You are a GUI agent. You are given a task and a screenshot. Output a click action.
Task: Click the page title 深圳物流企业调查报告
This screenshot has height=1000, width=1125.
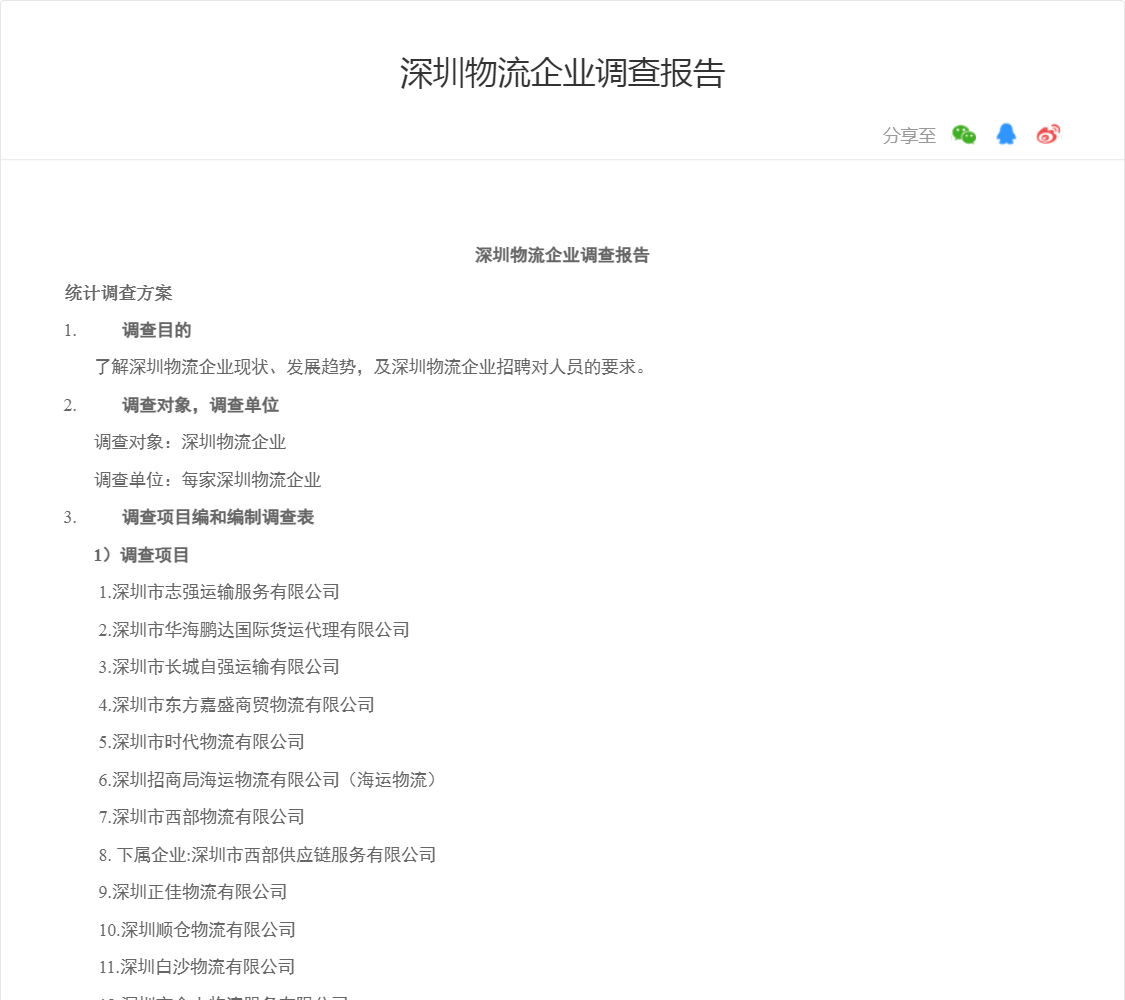[562, 73]
